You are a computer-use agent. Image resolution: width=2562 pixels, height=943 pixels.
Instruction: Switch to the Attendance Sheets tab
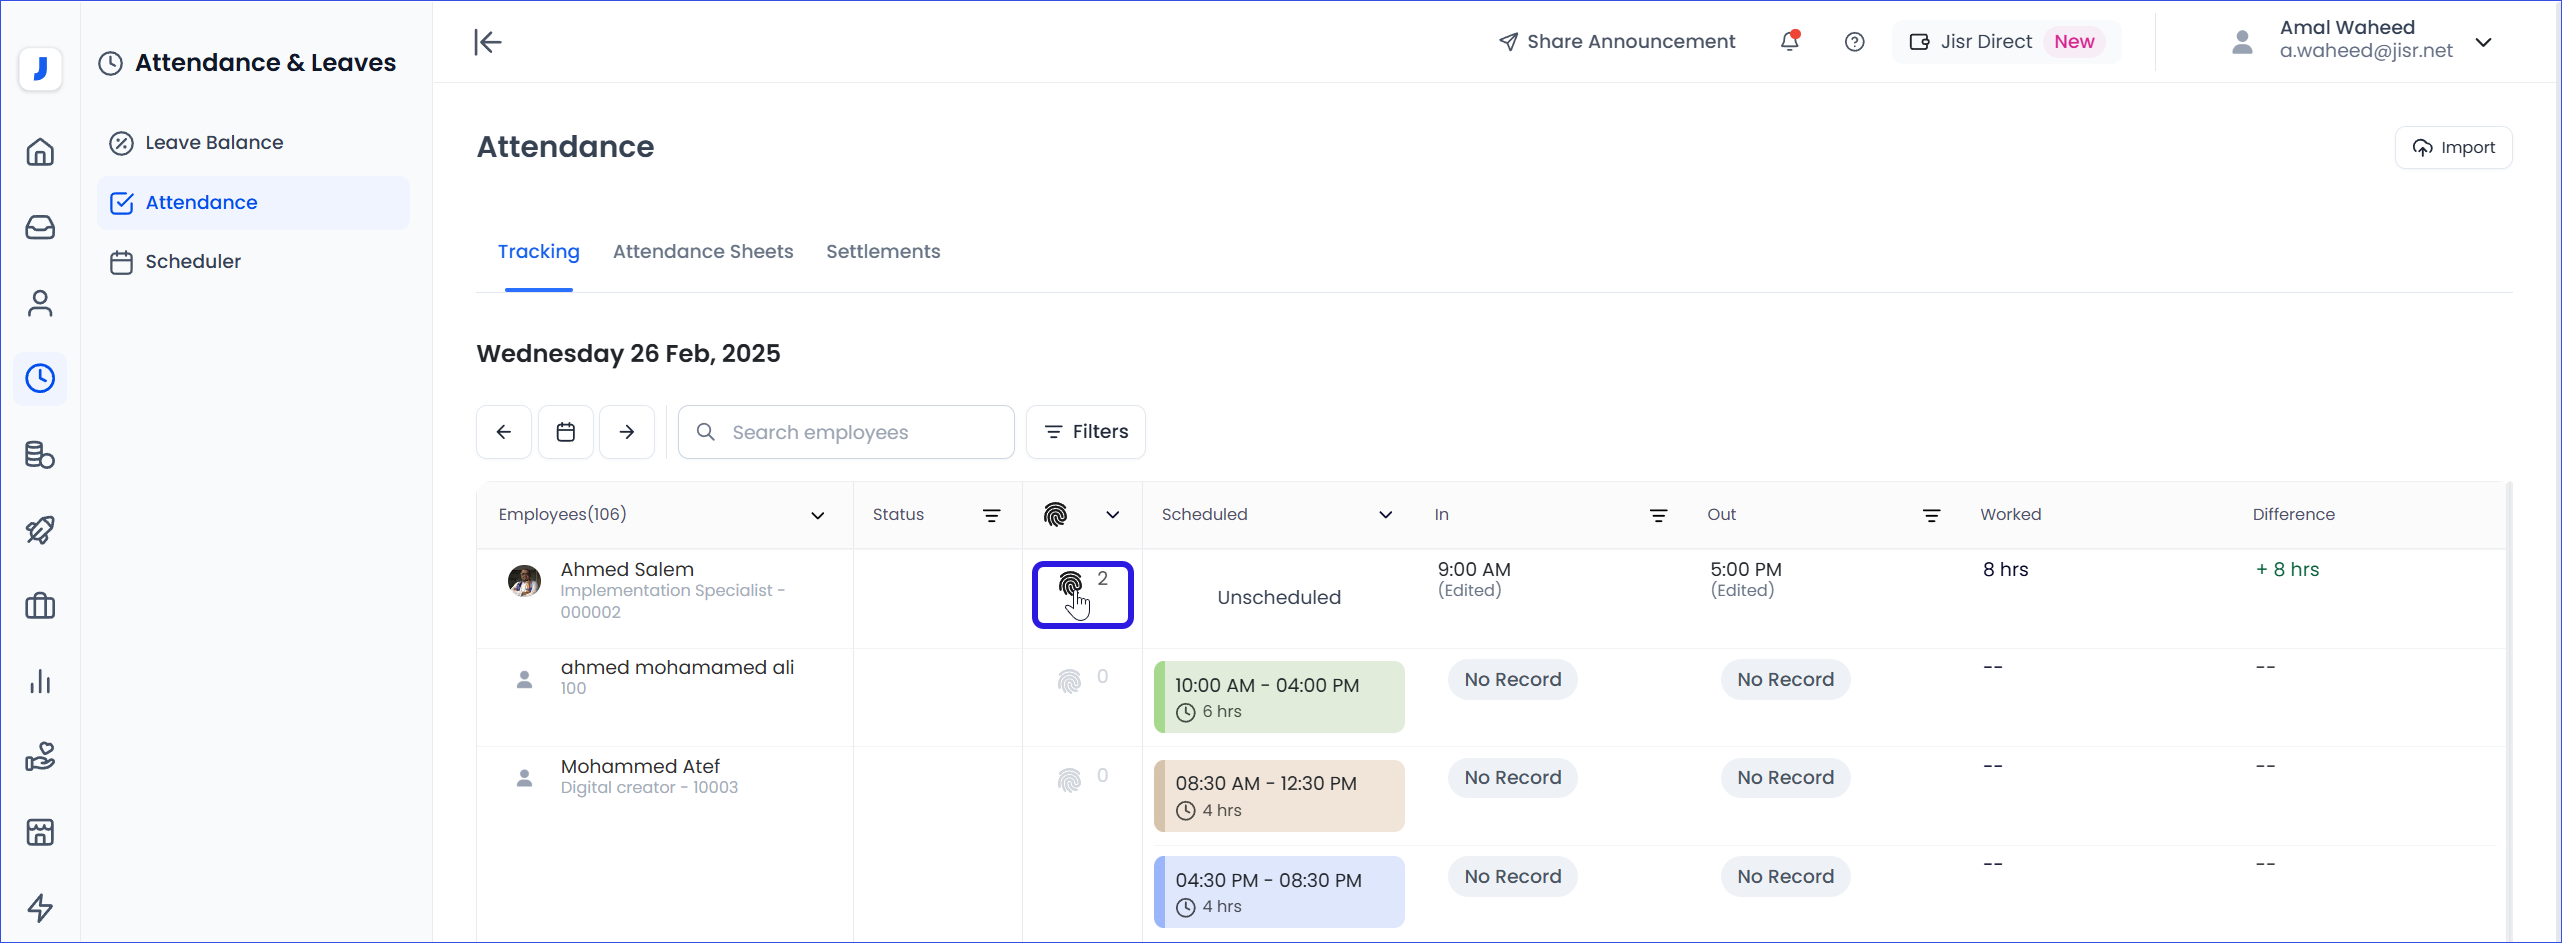[x=702, y=252]
